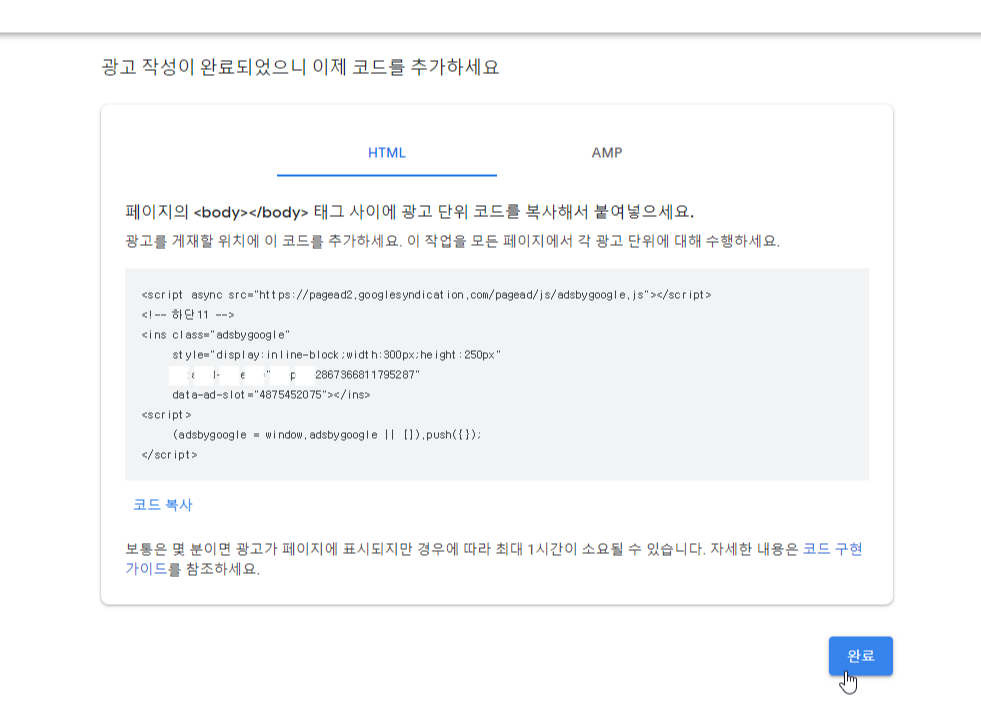Click the partially hidden 2867366811795287 client line
The height and width of the screenshot is (717, 981).
(x=295, y=375)
